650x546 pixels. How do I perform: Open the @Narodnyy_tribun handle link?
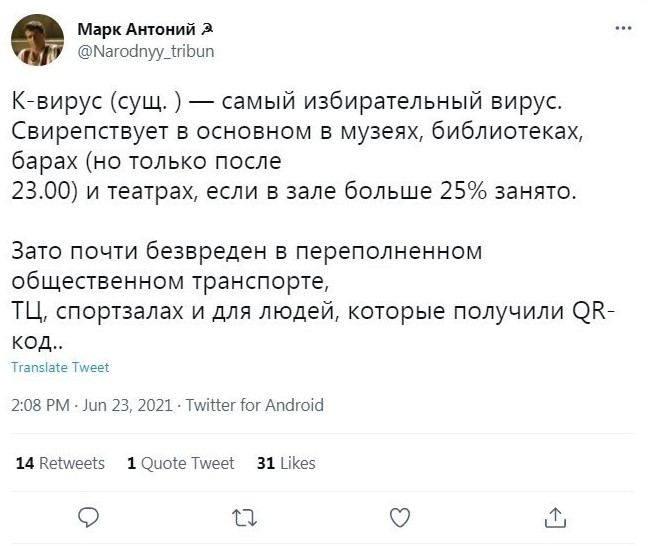145,49
